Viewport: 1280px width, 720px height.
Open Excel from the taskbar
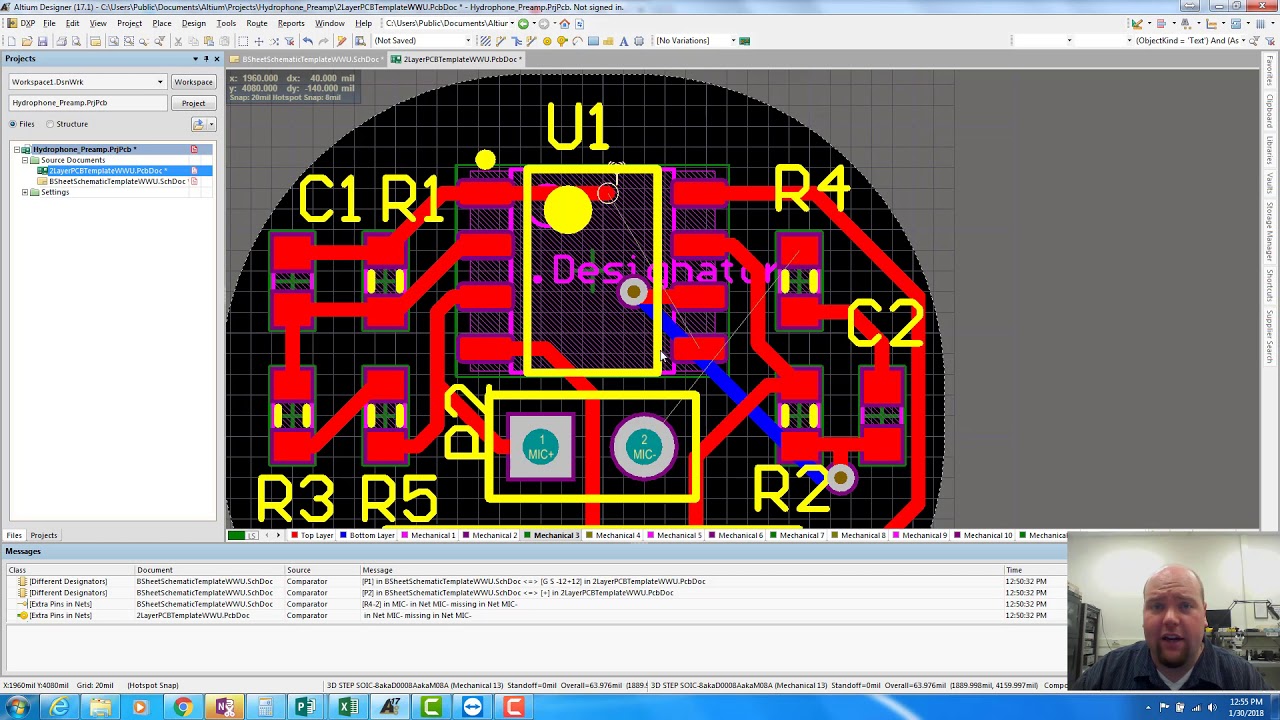(347, 707)
